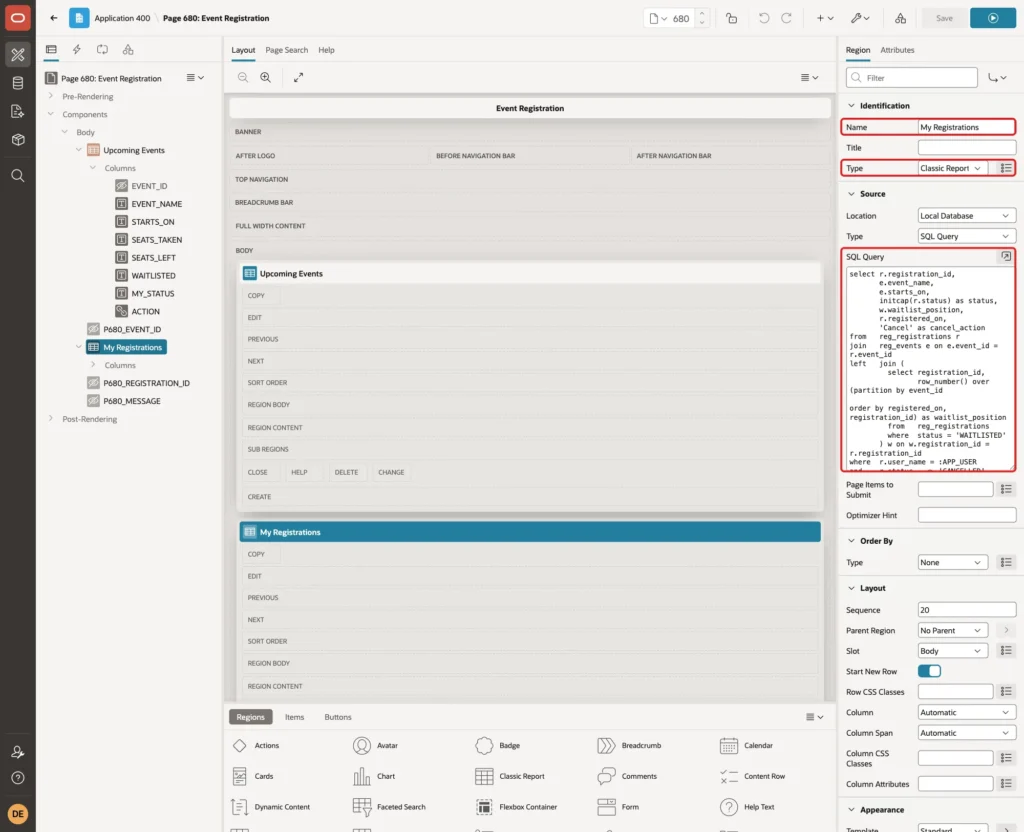Screen dimensions: 1024x832
Task: Open Go to Group menu beside Filter
Action: [x=997, y=78]
